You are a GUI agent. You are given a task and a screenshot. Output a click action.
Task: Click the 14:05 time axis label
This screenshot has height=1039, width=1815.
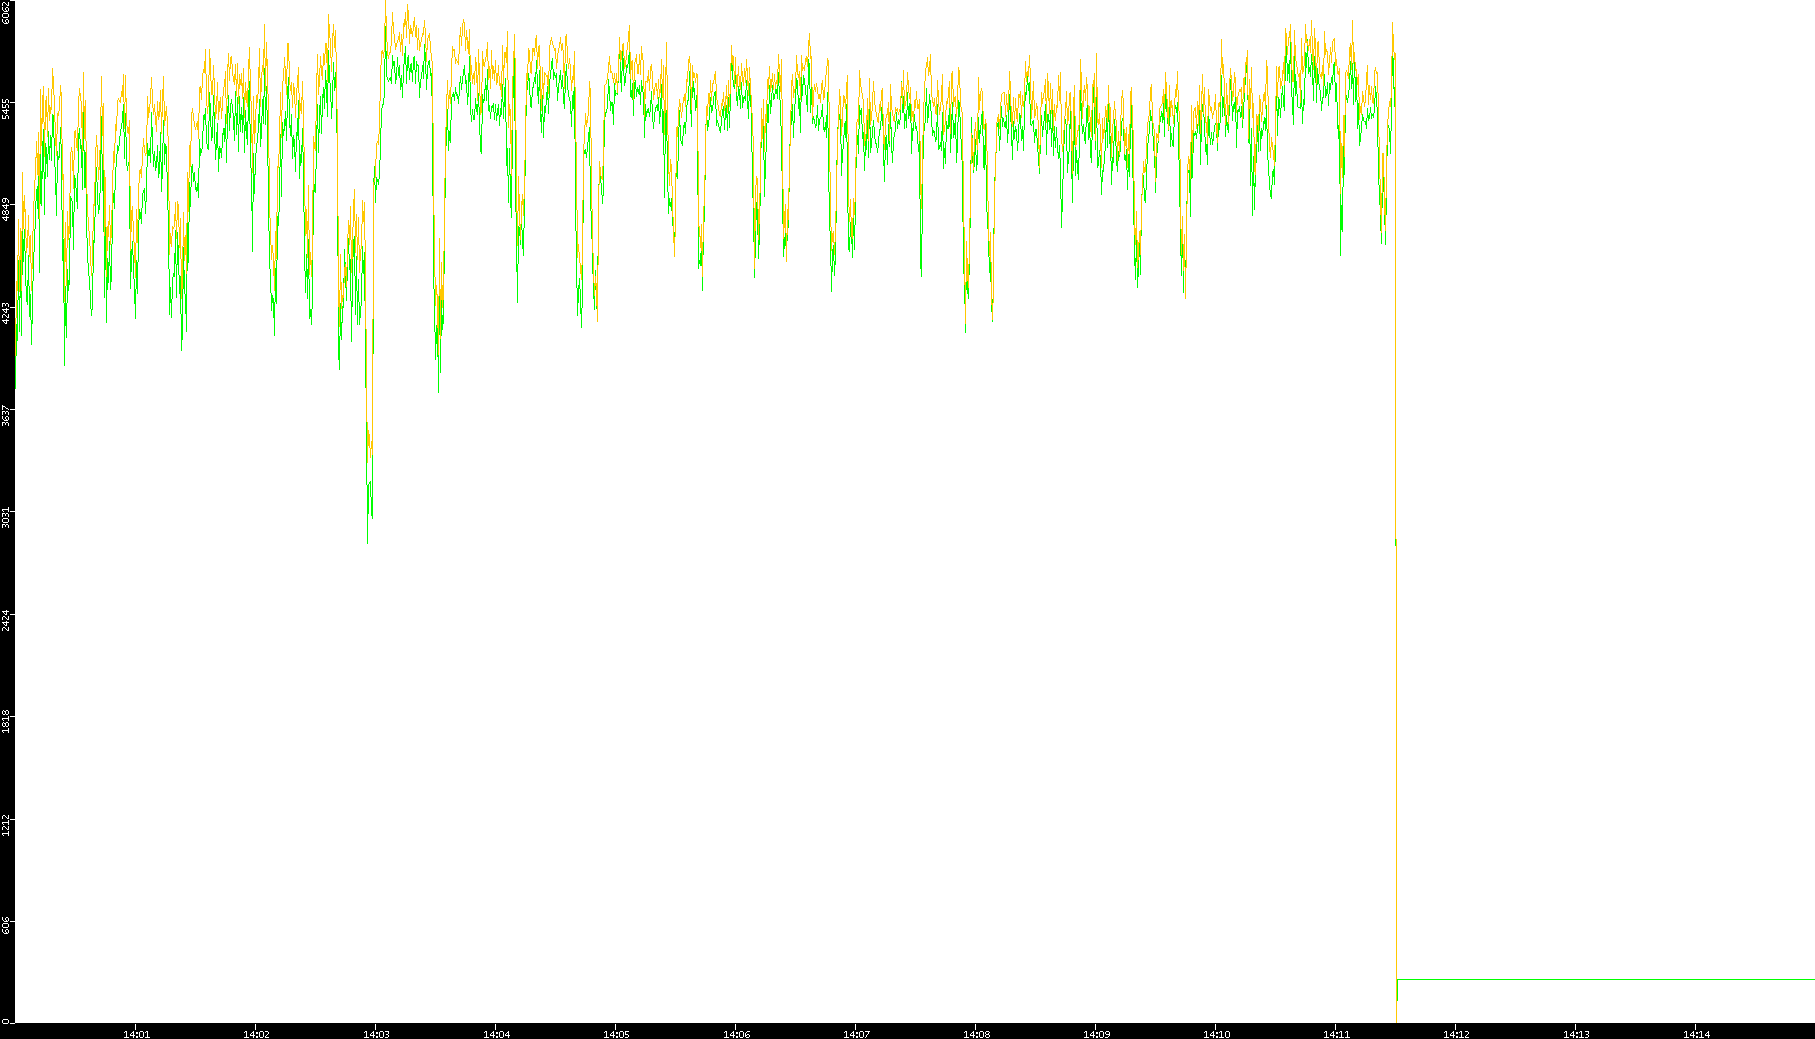pyautogui.click(x=616, y=1034)
